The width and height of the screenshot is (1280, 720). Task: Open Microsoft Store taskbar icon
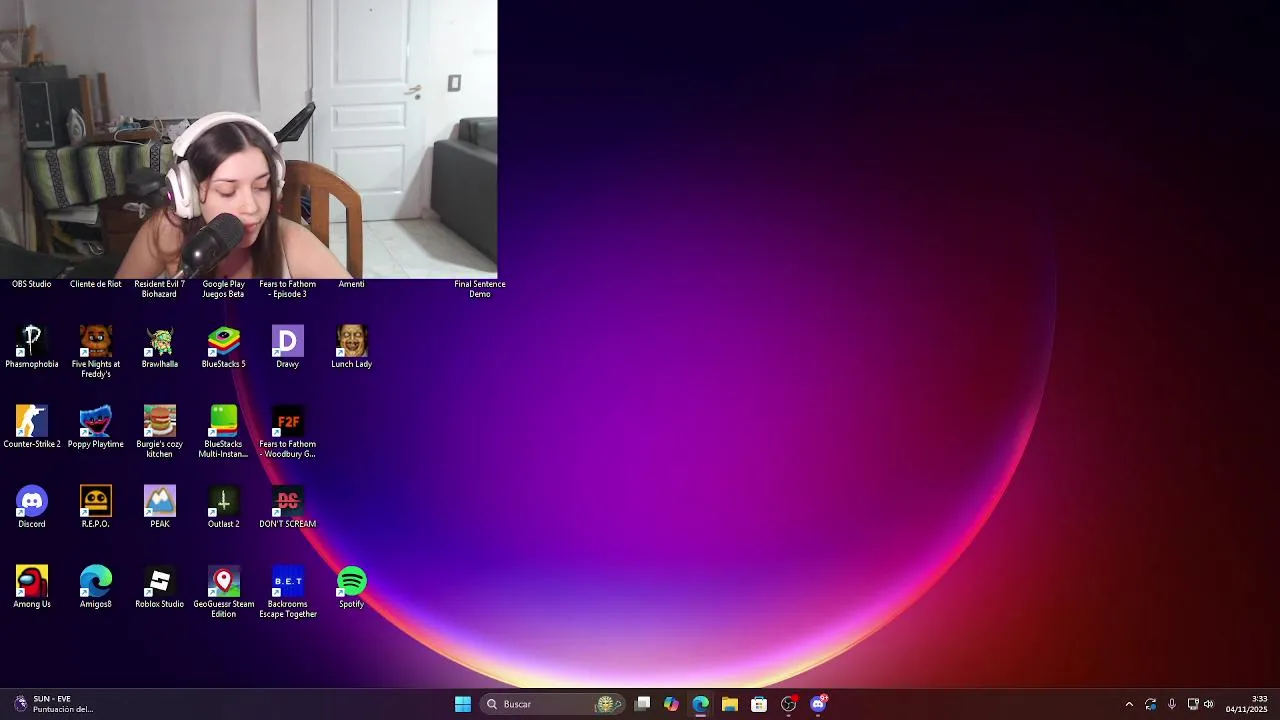point(759,704)
